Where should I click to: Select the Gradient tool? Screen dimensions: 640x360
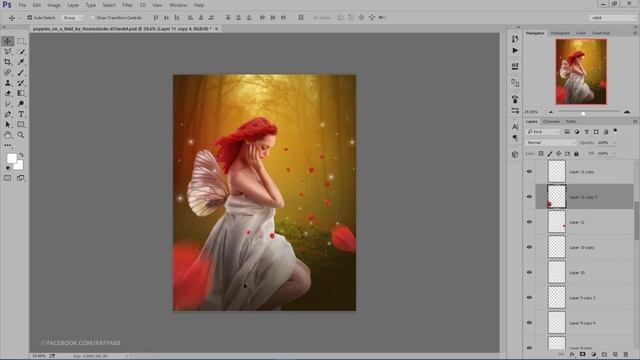21,93
